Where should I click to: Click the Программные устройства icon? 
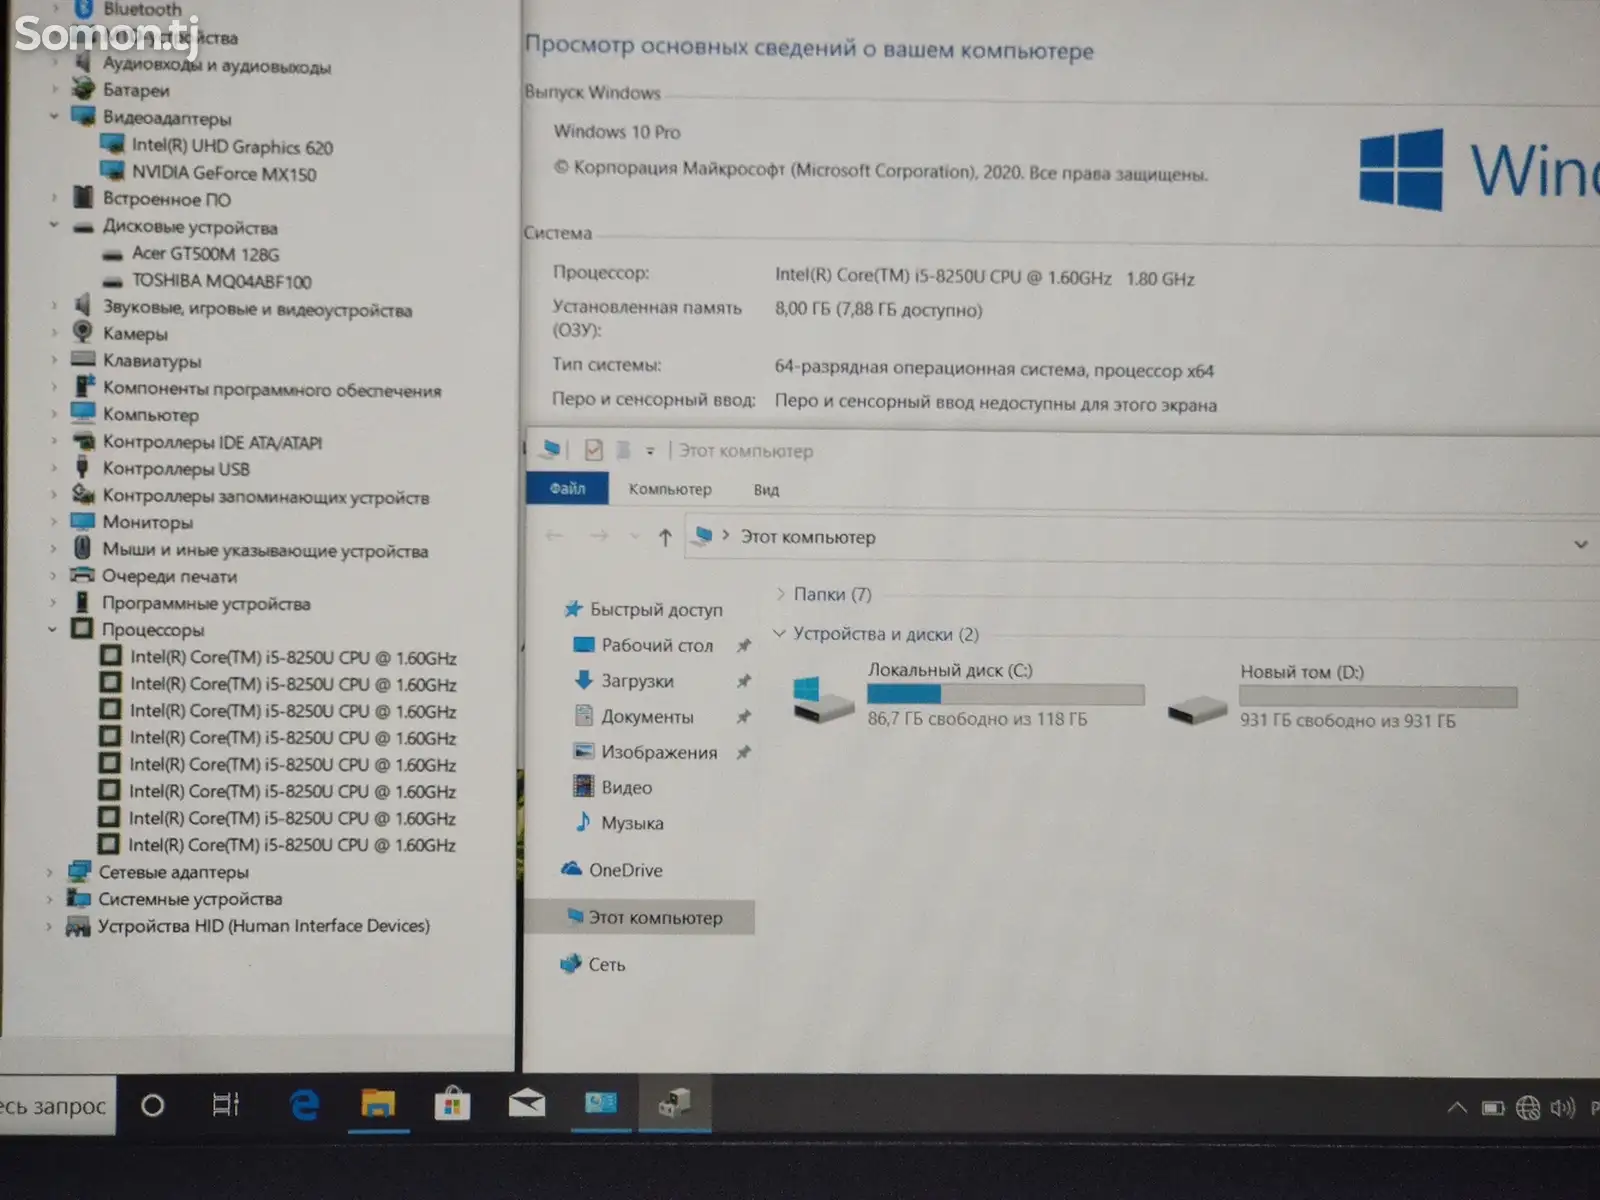82,602
